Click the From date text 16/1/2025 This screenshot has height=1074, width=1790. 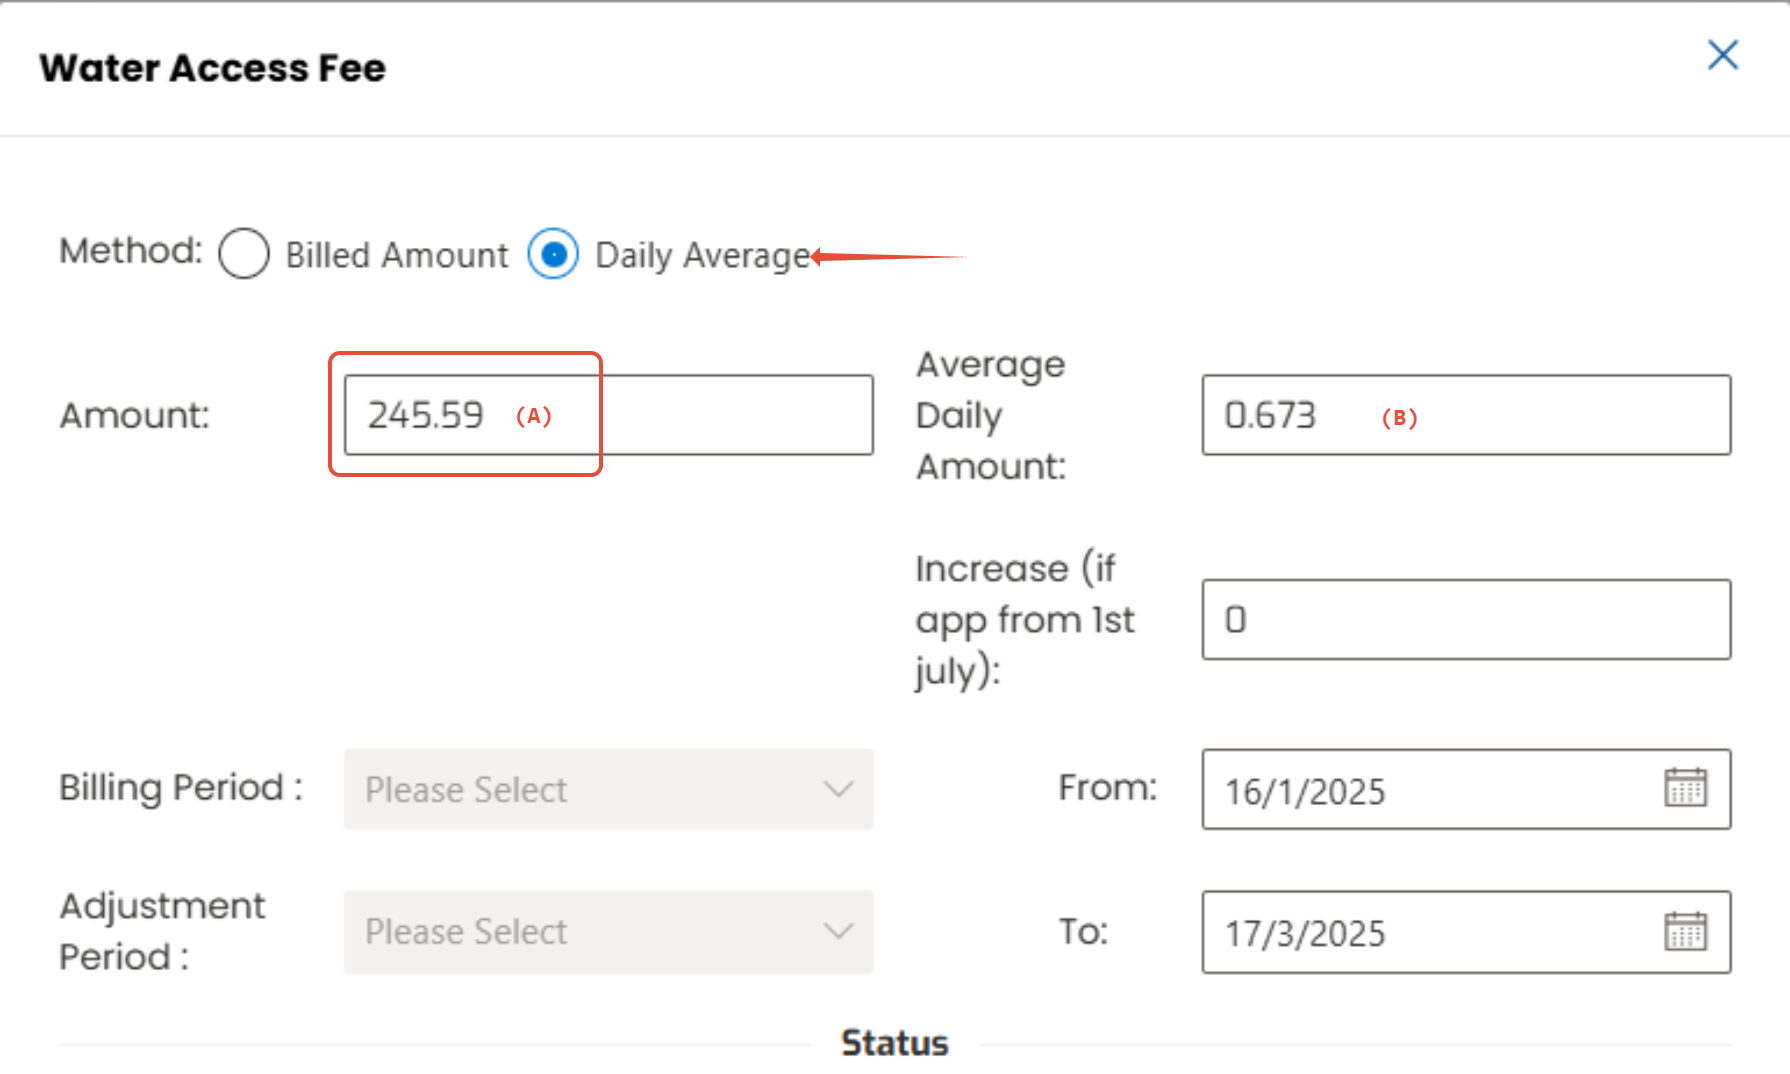click(1305, 791)
